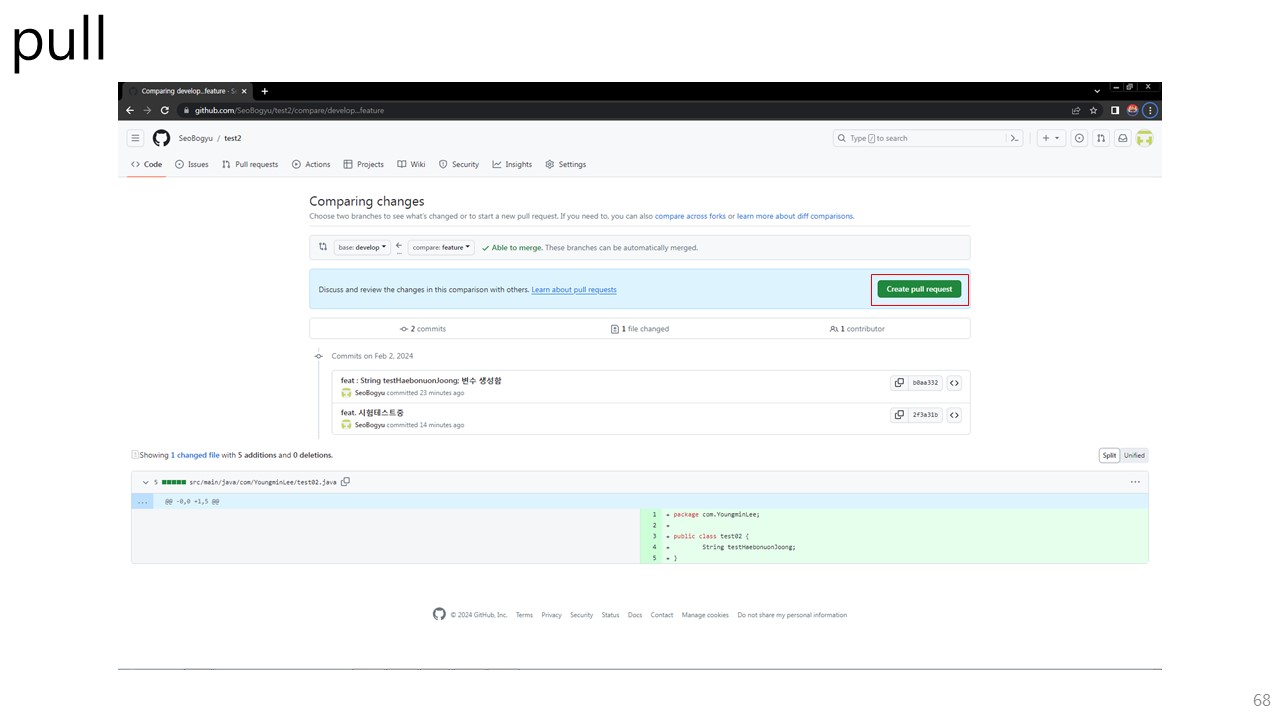Switch to the Settings tab
Screen dimensions: 1280x720
566,164
